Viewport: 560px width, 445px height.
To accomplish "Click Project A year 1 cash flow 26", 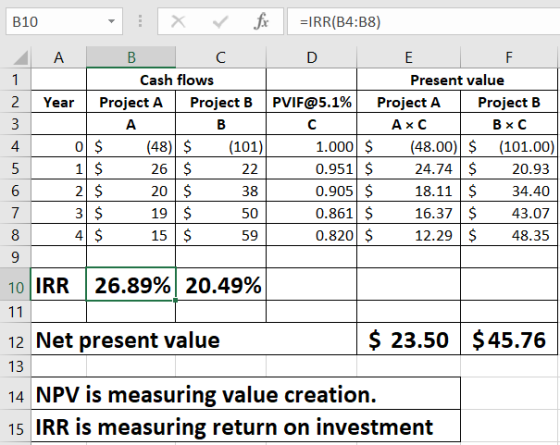I will (131, 168).
